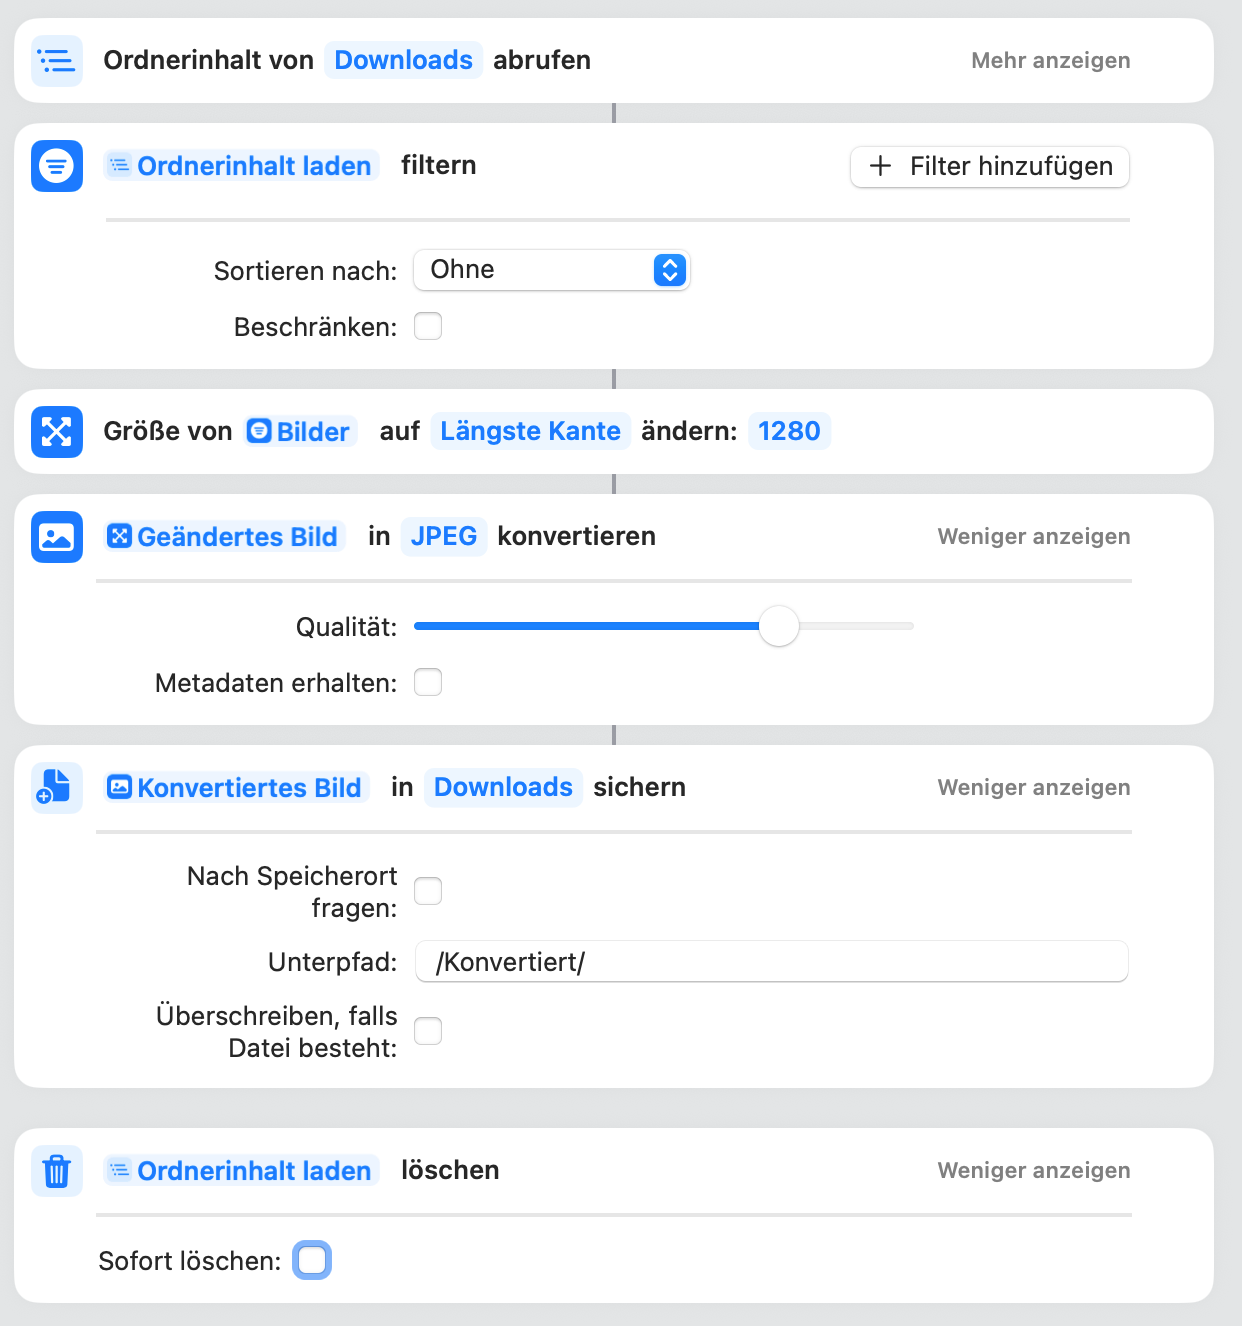Choose the Downloads folder in the save action
Screen dimensions: 1242x1326
coord(503,787)
